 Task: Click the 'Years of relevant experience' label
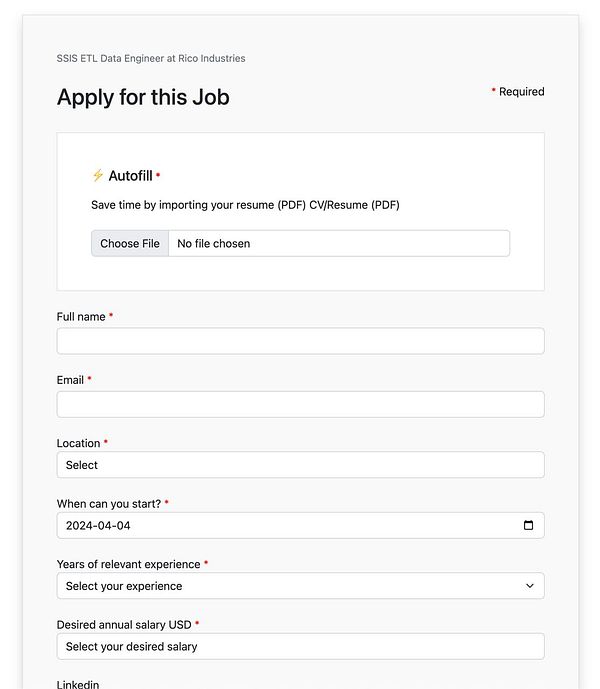point(128,564)
